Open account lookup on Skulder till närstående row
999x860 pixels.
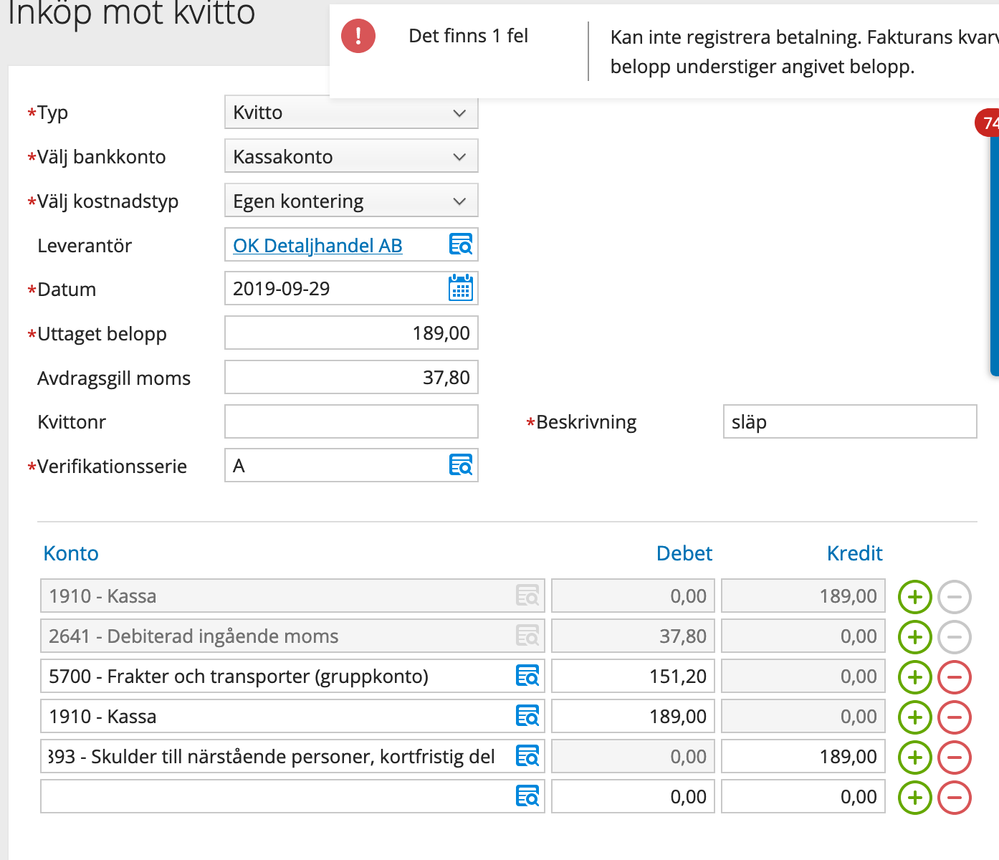528,756
